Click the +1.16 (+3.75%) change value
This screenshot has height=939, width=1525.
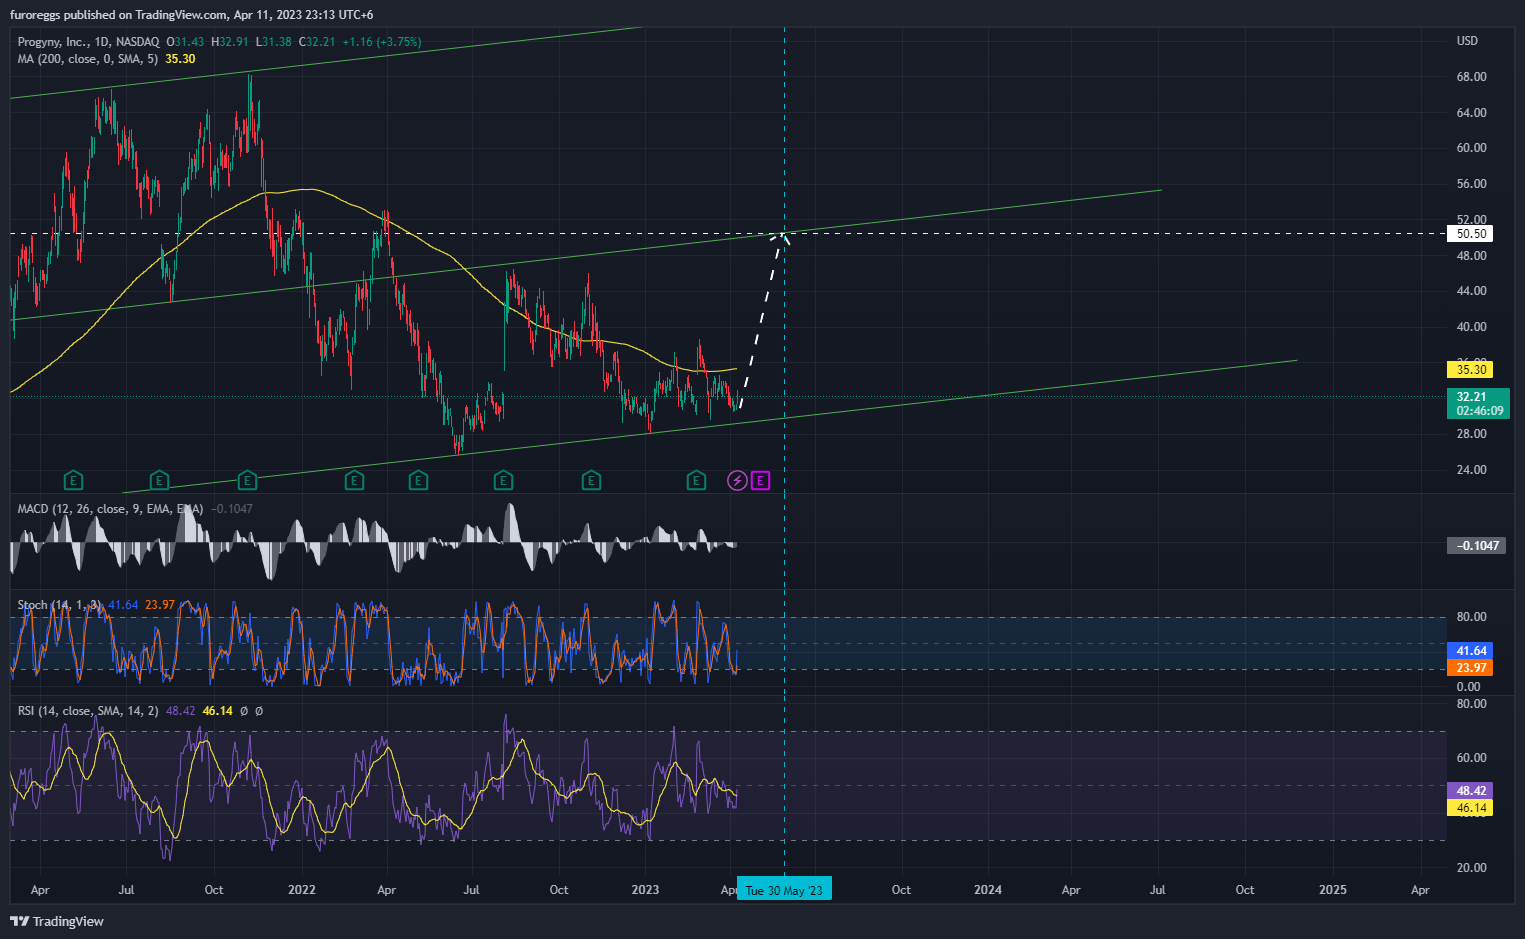pos(382,42)
